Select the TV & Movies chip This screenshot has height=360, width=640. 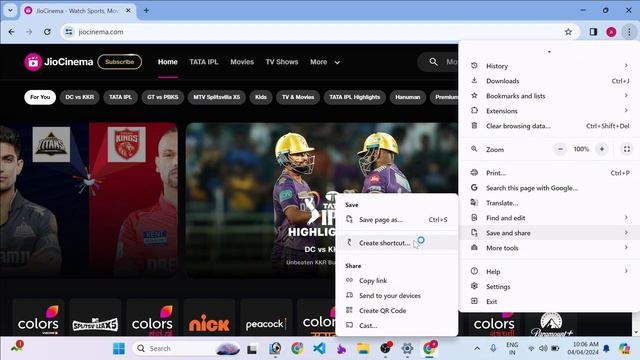298,97
